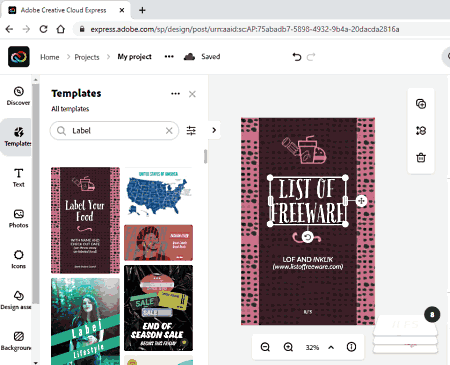The width and height of the screenshot is (450, 365).
Task: Select the food icon graphic on canvas
Action: [x=304, y=150]
